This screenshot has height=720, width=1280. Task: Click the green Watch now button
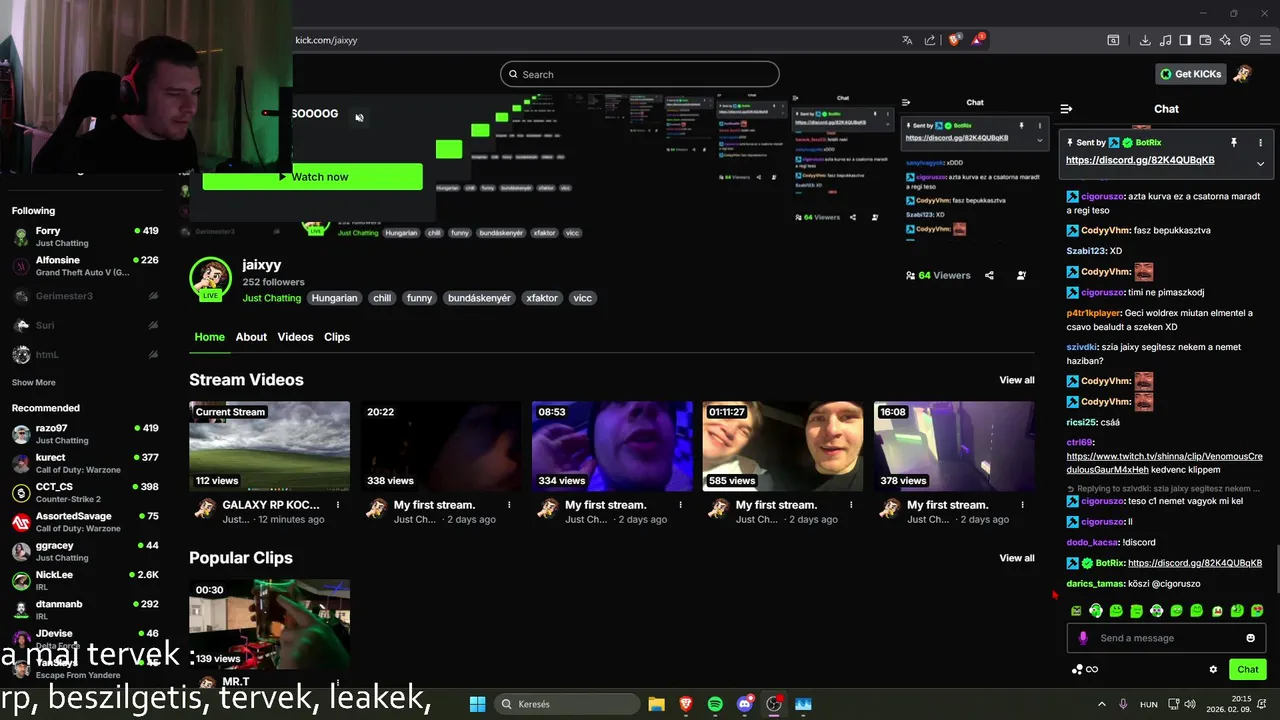pyautogui.click(x=313, y=177)
